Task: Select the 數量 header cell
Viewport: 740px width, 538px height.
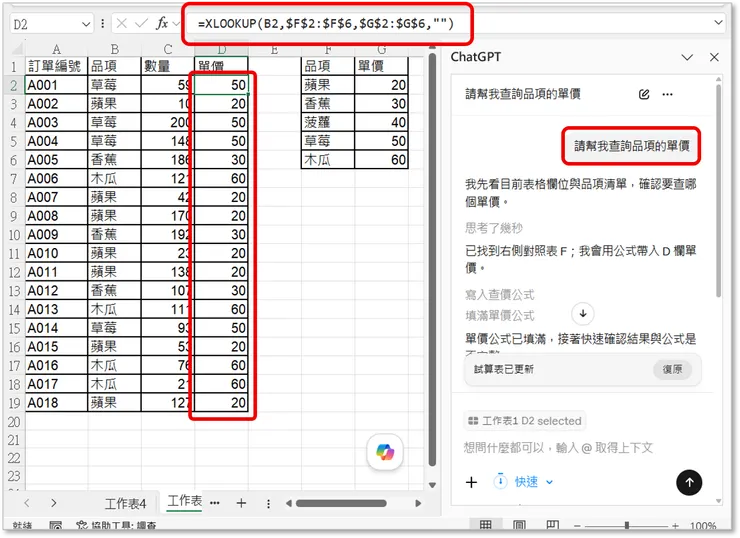Action: (168, 66)
